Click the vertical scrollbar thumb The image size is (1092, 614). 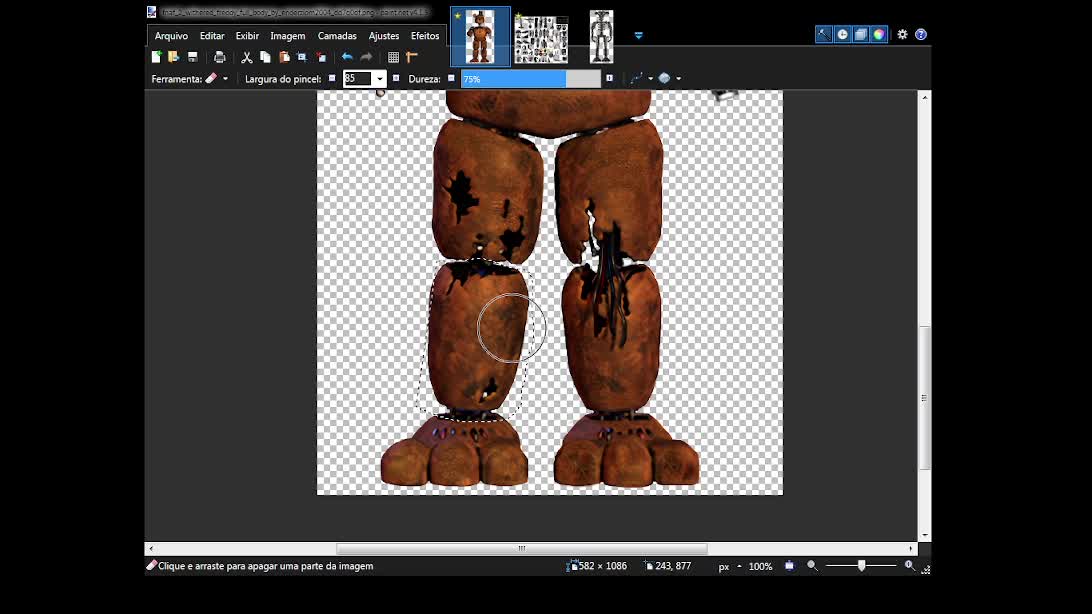coord(925,398)
